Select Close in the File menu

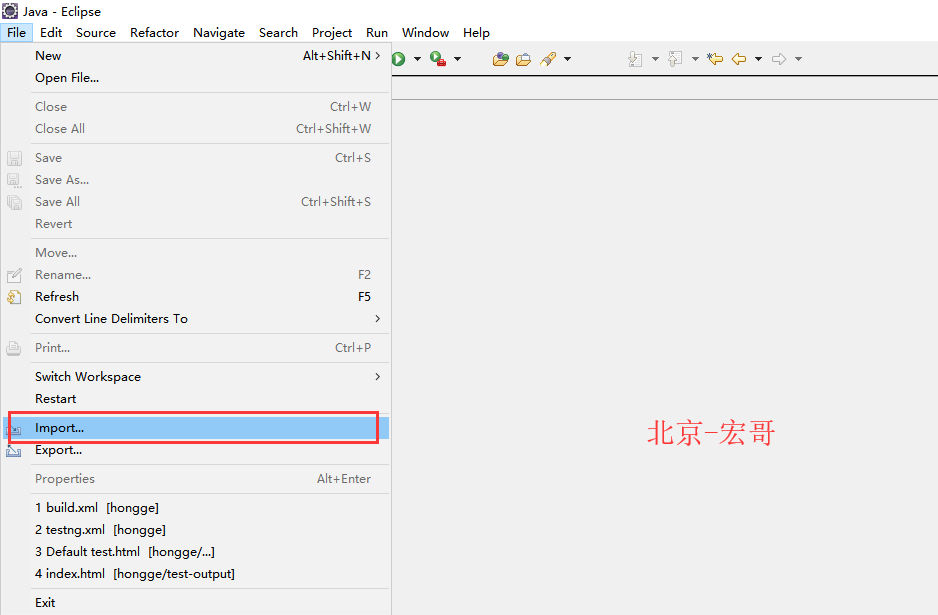click(x=196, y=106)
